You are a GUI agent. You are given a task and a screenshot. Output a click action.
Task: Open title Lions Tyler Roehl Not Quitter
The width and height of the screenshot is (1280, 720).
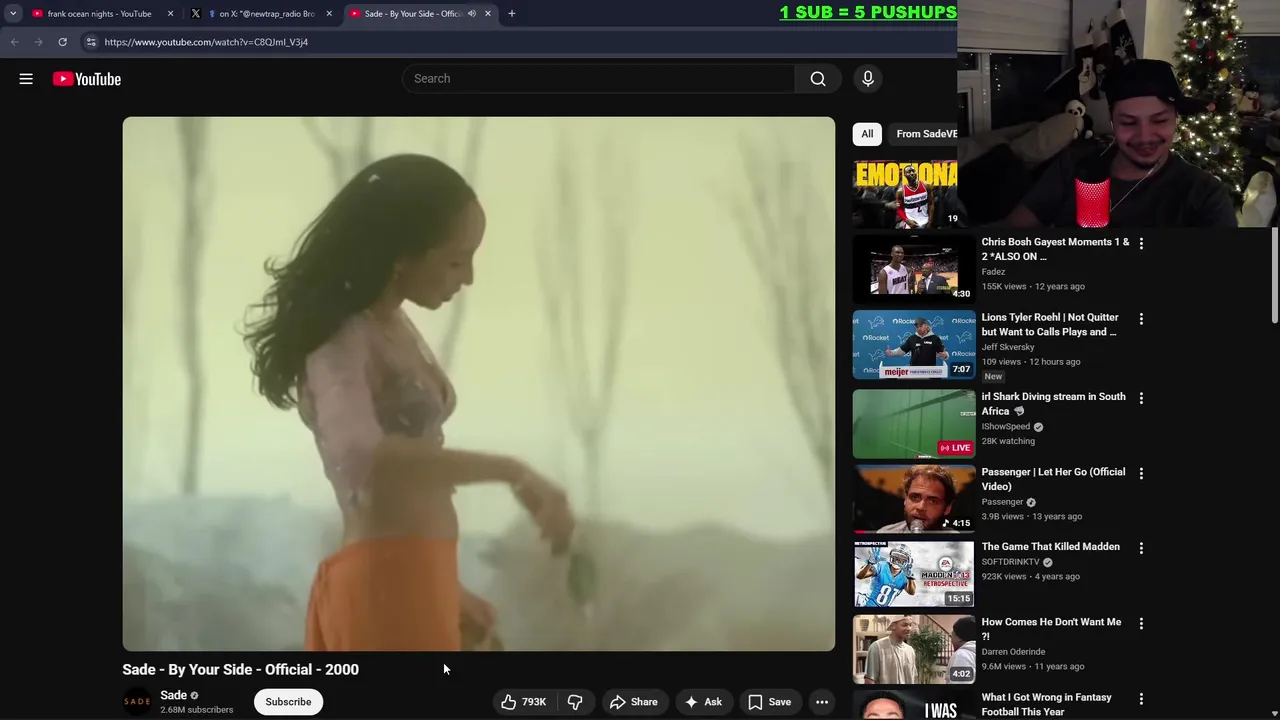click(1050, 324)
